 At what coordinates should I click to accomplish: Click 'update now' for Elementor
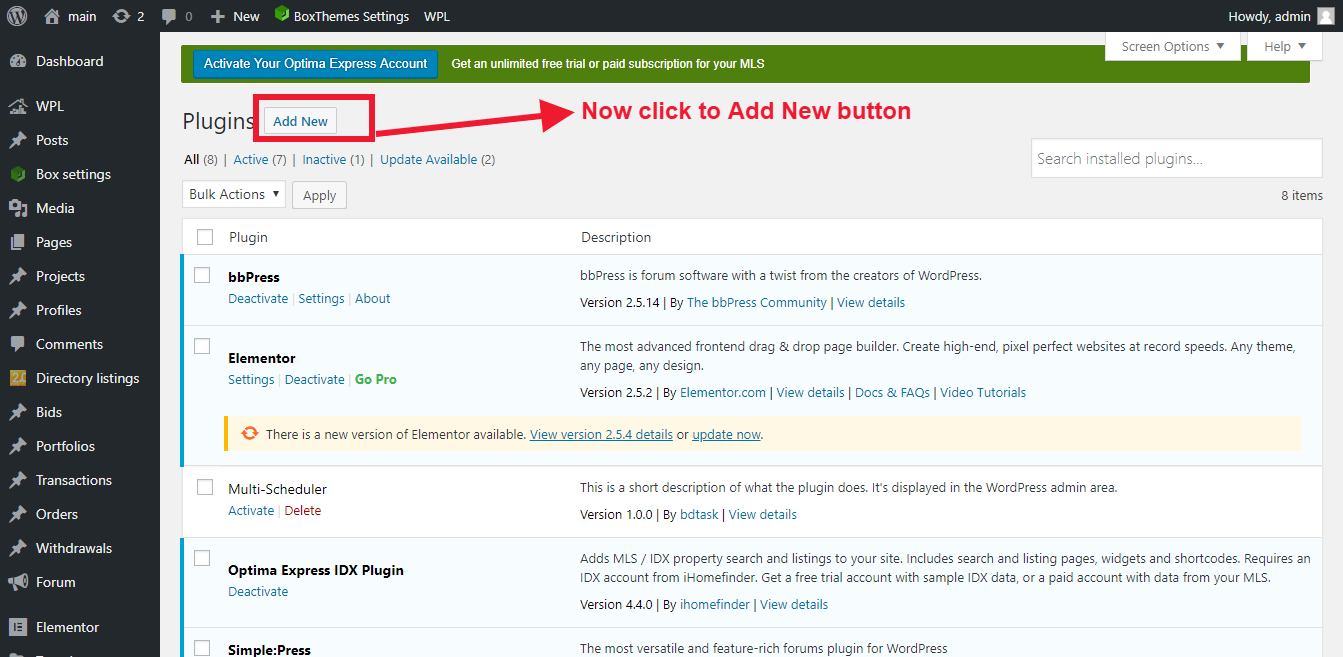point(727,435)
